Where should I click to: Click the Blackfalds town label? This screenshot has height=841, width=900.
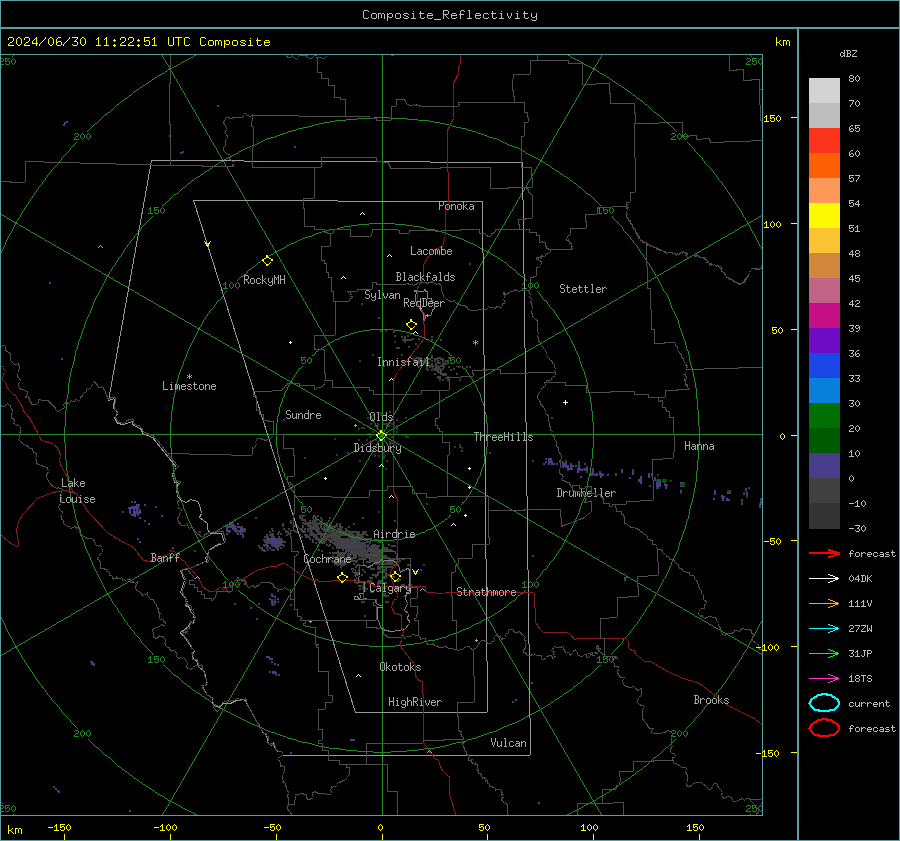pyautogui.click(x=425, y=277)
